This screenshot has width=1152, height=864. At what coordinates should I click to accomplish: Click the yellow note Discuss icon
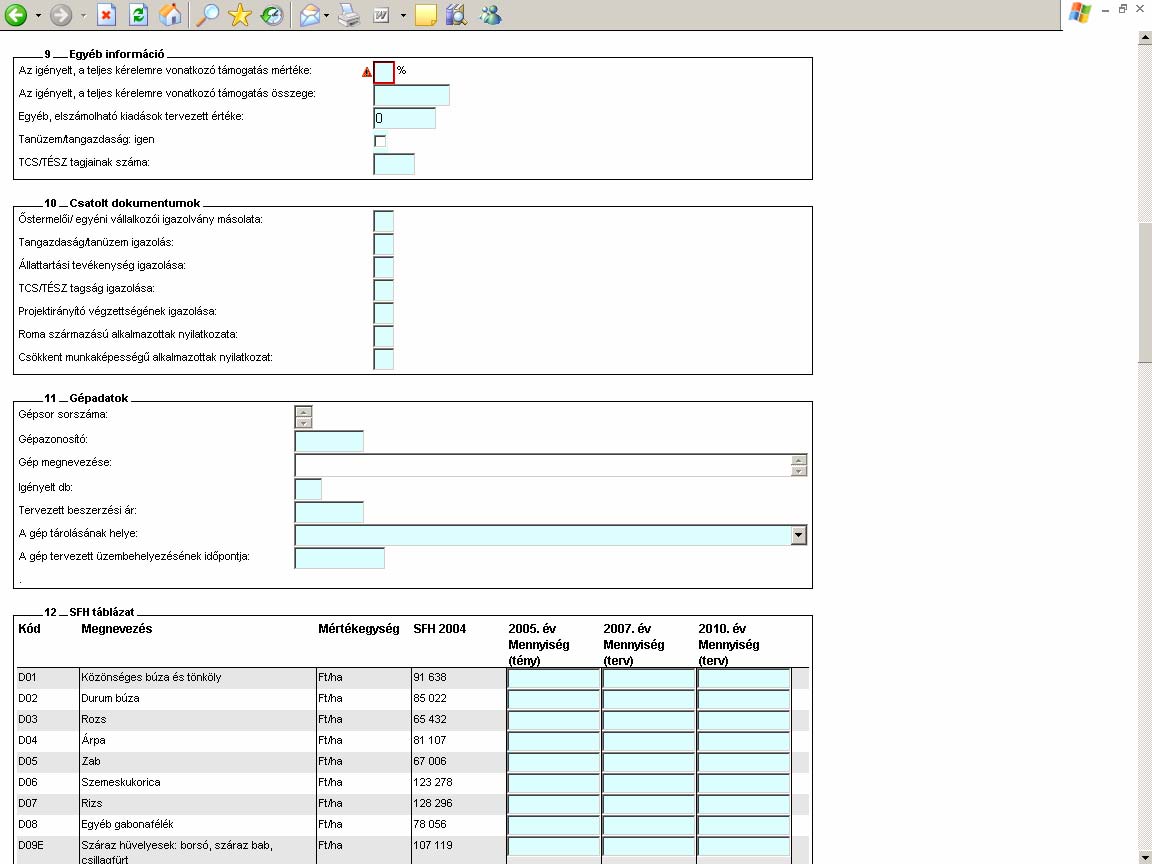tap(425, 15)
